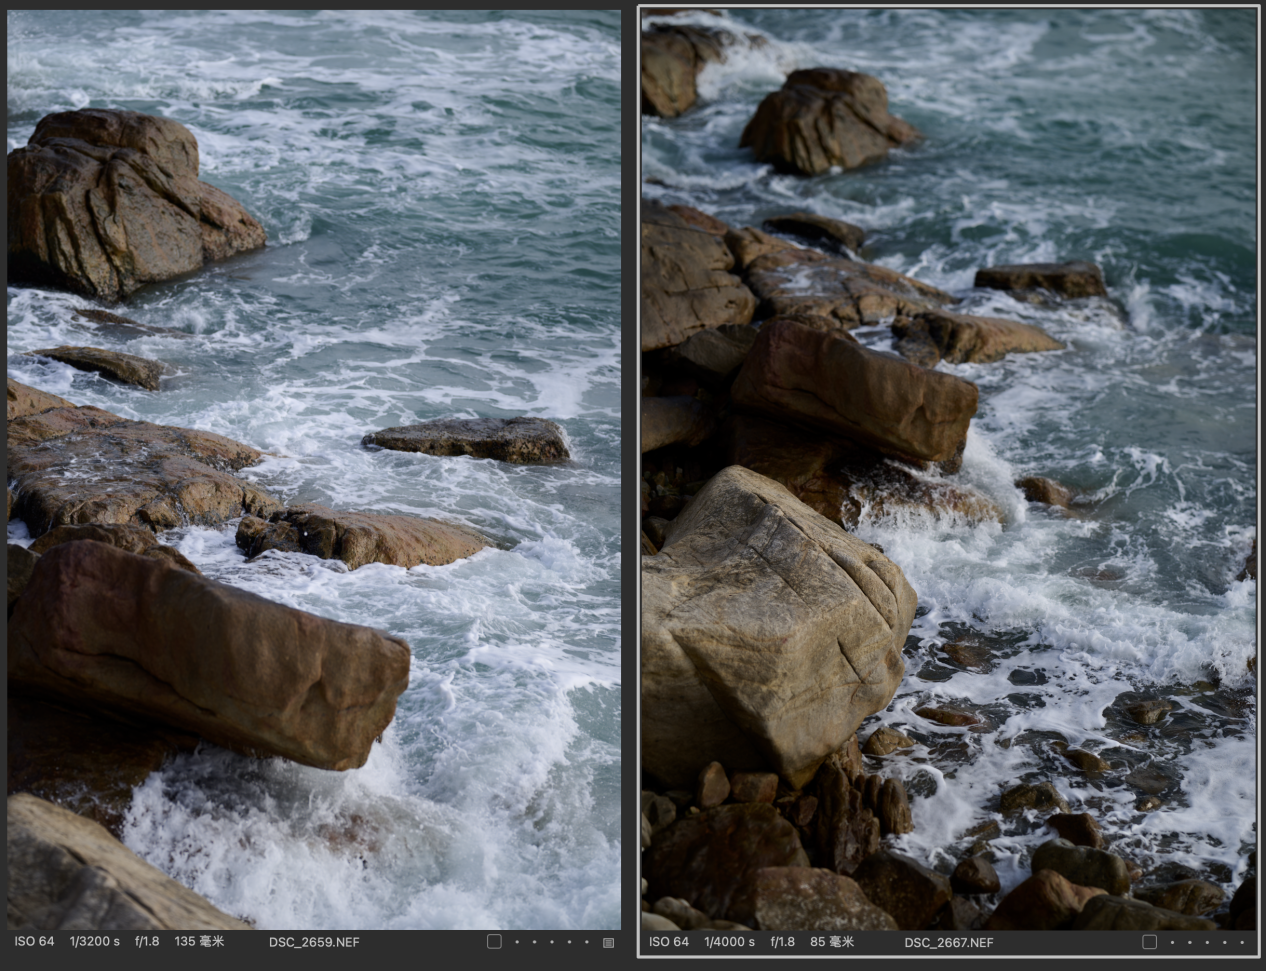Screen dimensions: 1266x971
Task: Click the 135 毫米 focal length readout
Action: click(x=199, y=942)
